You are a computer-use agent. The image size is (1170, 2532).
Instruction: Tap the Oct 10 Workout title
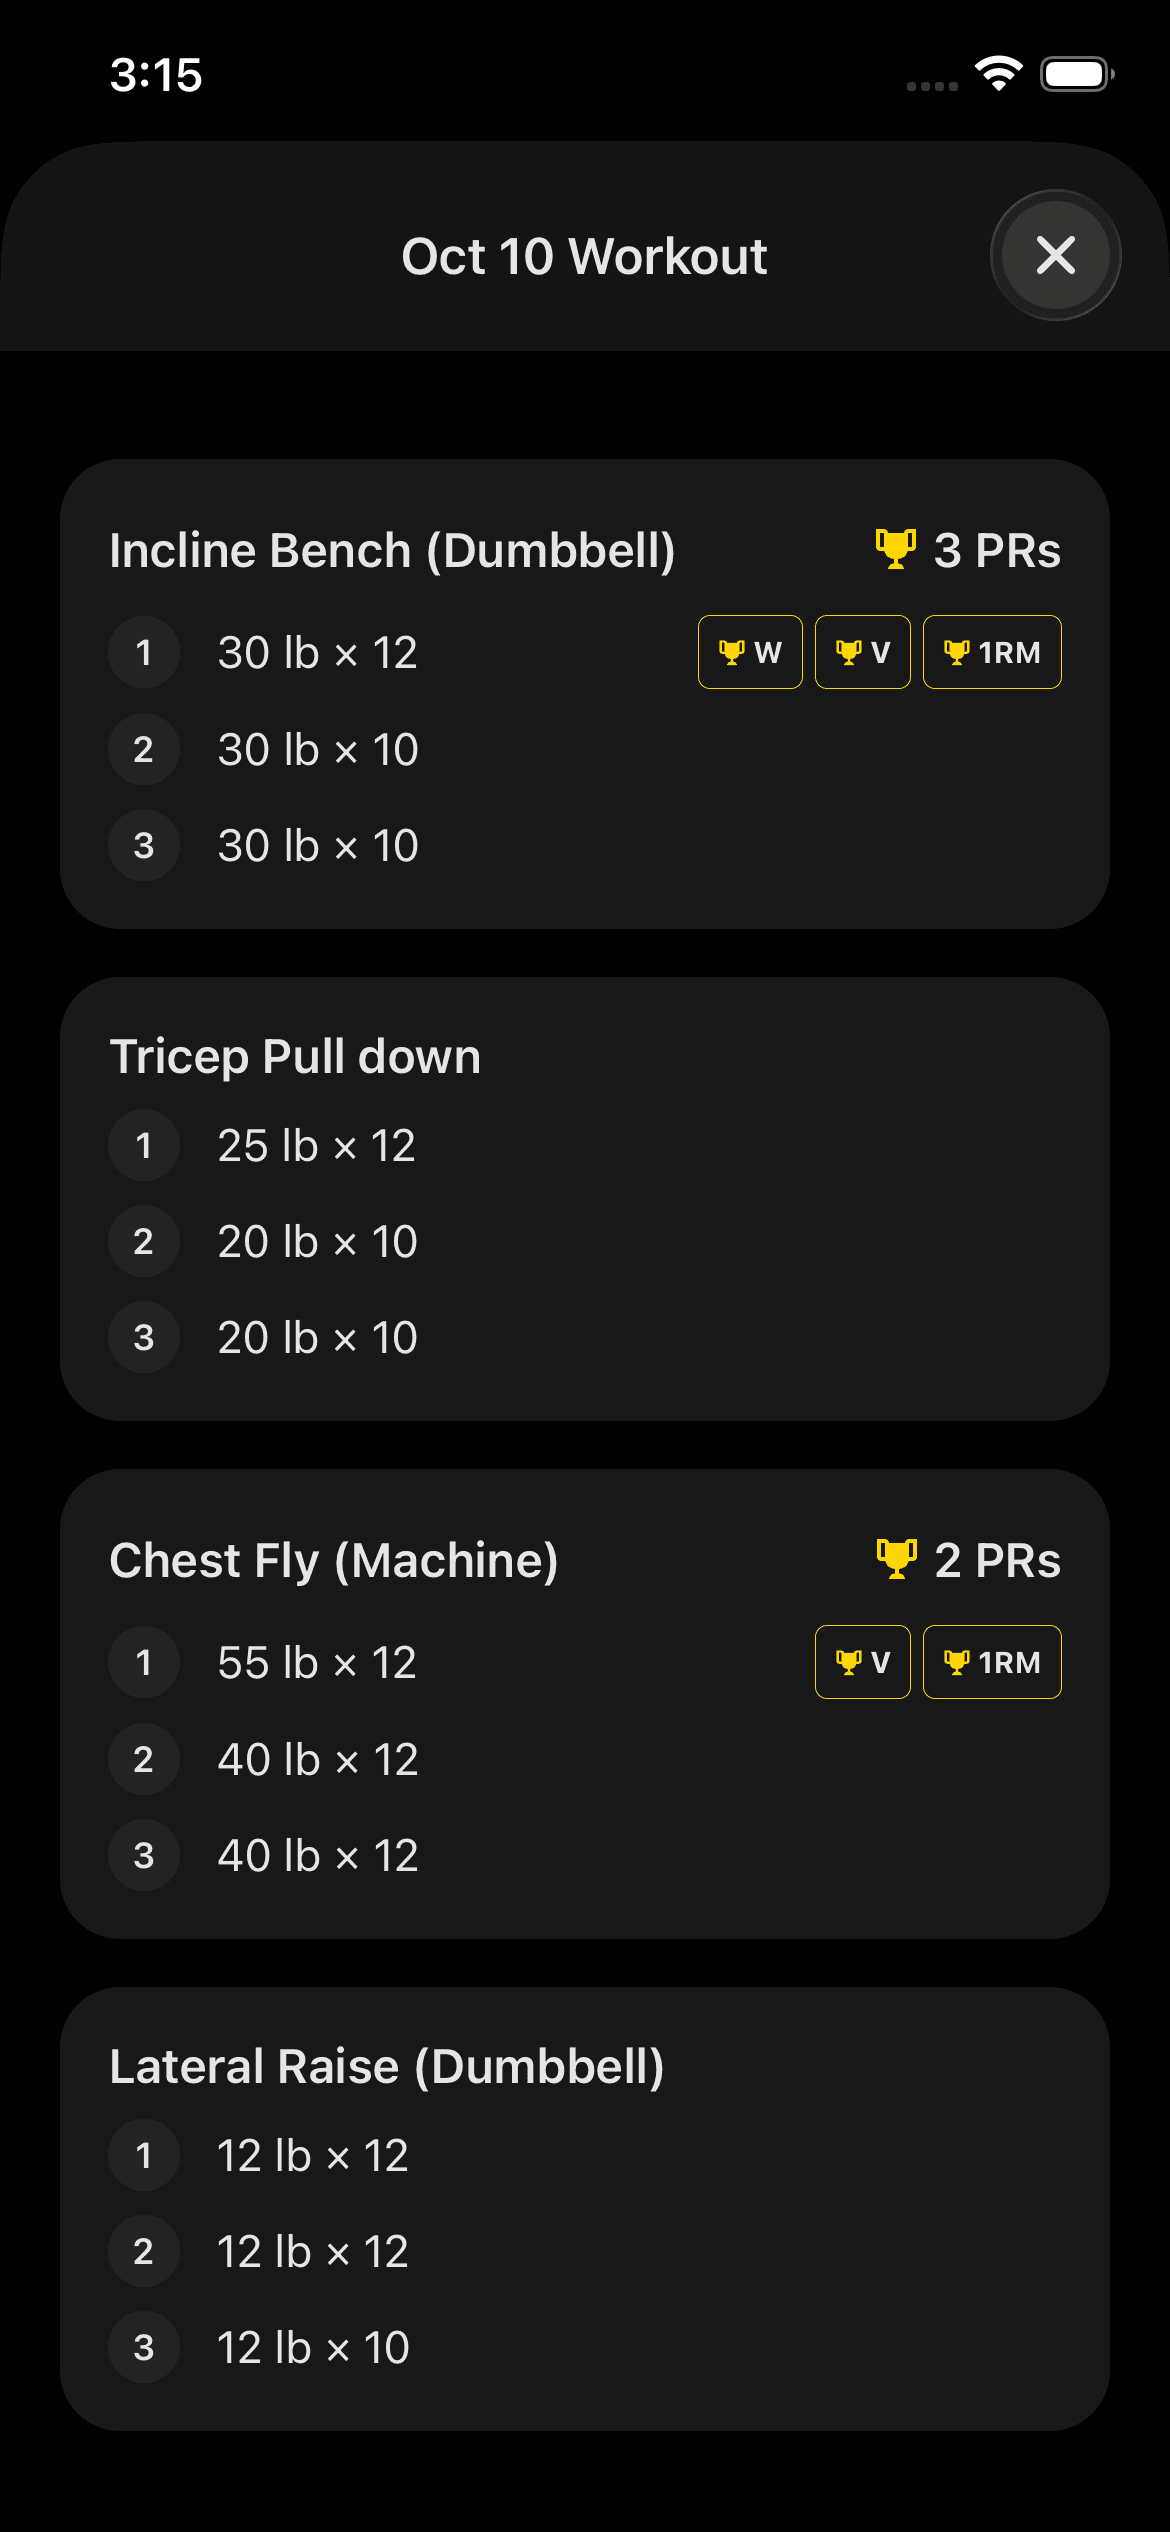pyautogui.click(x=584, y=257)
